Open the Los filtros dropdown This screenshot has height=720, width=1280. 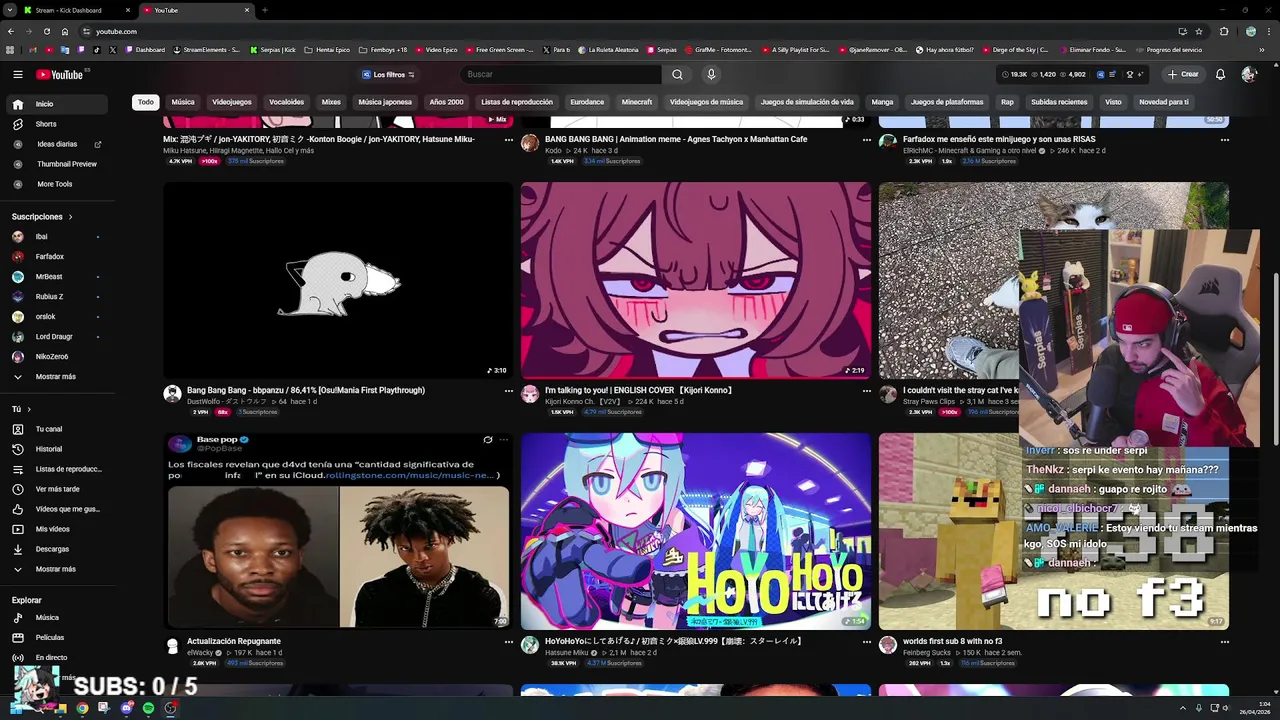coord(389,74)
